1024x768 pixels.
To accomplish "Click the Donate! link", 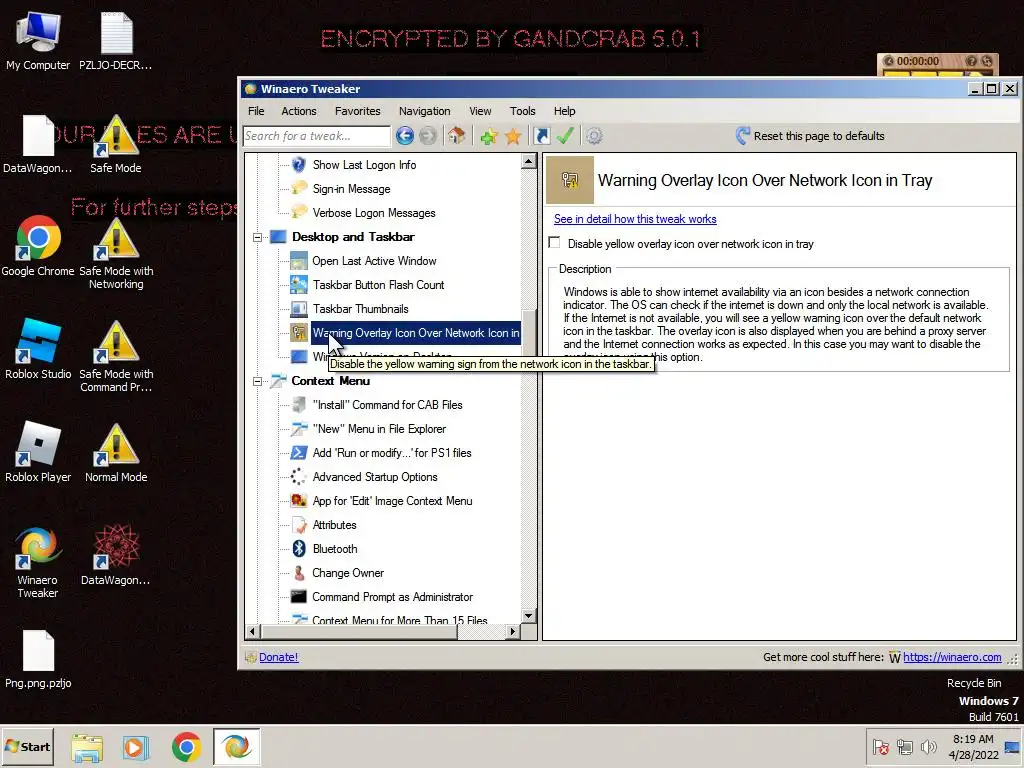I will coord(278,657).
